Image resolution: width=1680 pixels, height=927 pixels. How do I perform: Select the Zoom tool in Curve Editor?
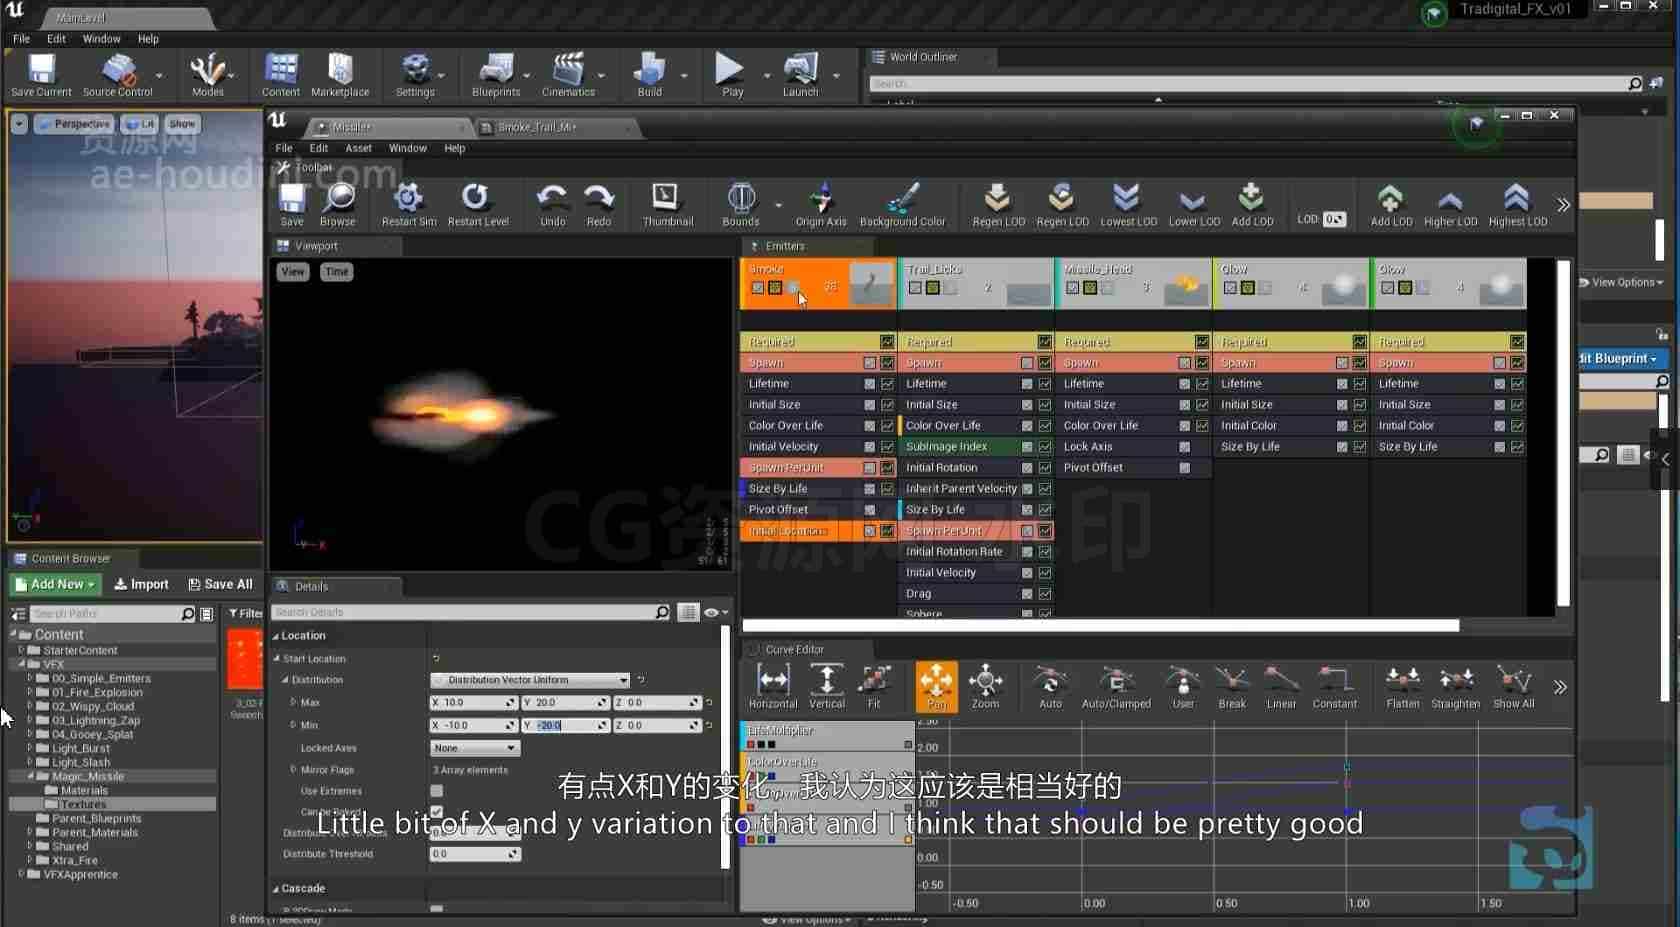(x=985, y=686)
